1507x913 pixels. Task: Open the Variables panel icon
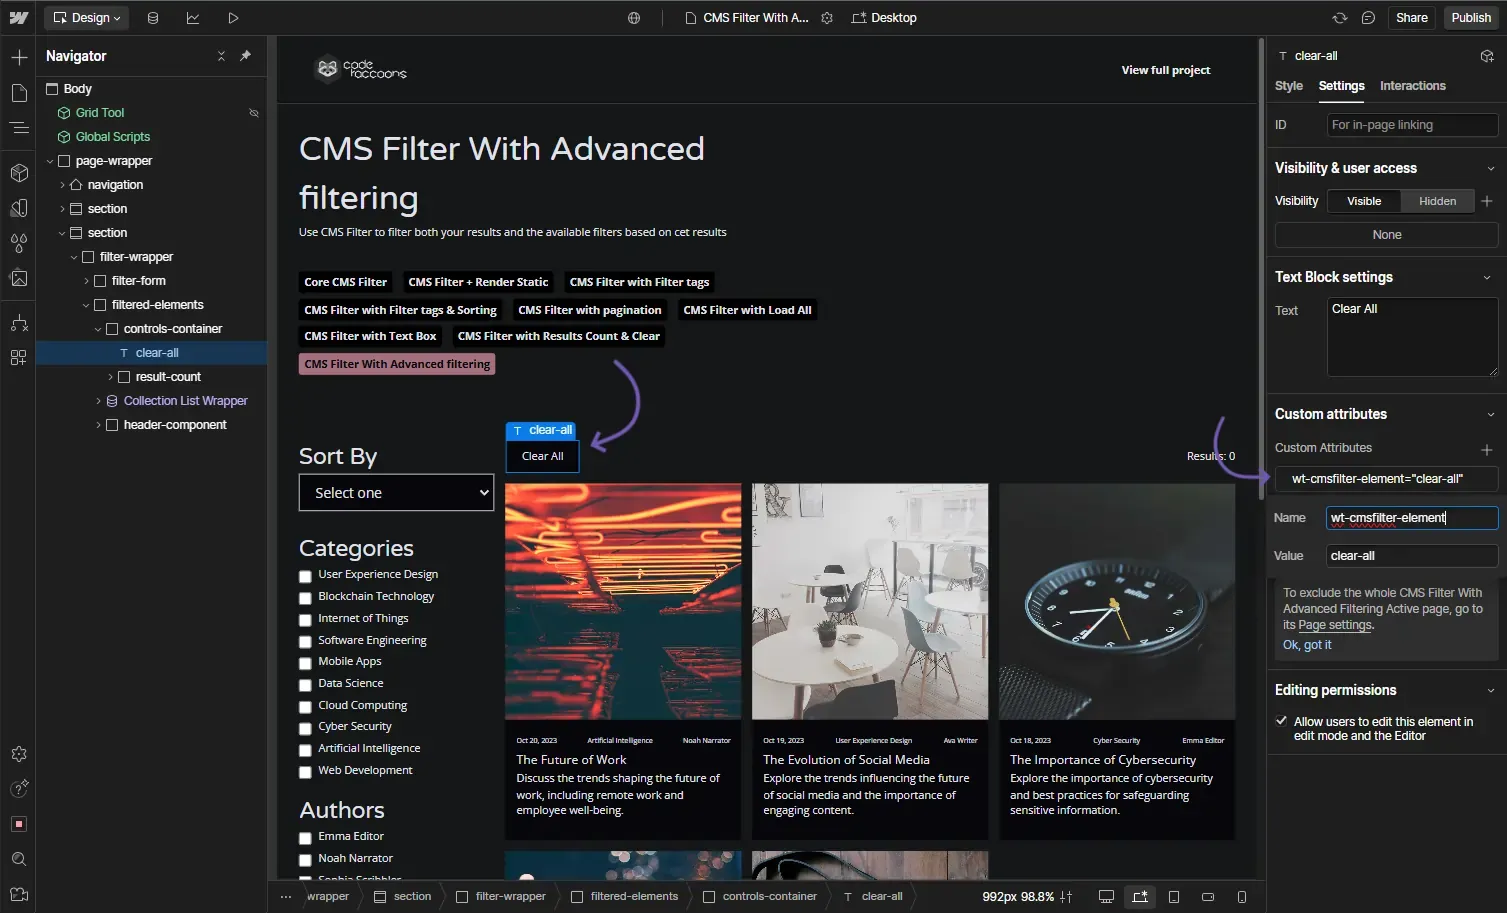pos(19,243)
